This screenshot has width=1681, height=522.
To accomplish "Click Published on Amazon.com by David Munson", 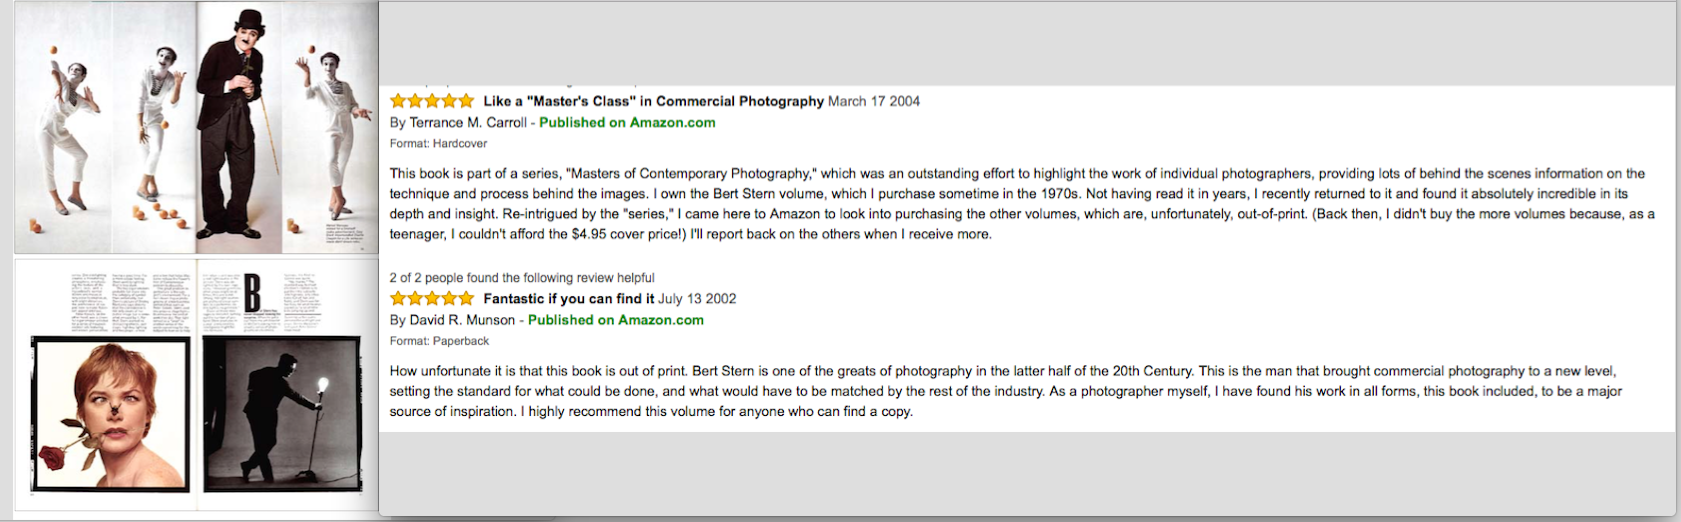I will tap(616, 320).
